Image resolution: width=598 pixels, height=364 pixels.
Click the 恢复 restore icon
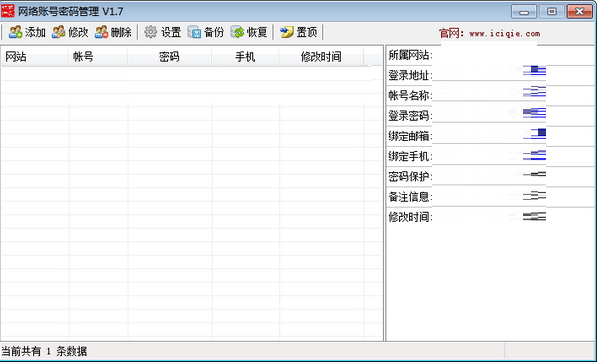(237, 32)
